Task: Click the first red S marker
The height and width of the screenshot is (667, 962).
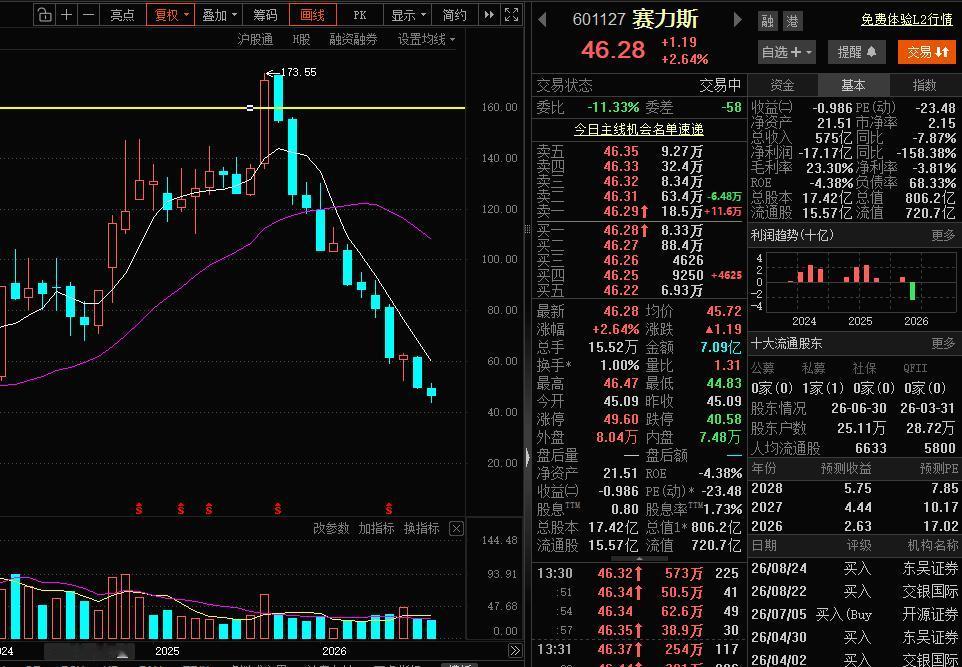Action: click(x=139, y=508)
